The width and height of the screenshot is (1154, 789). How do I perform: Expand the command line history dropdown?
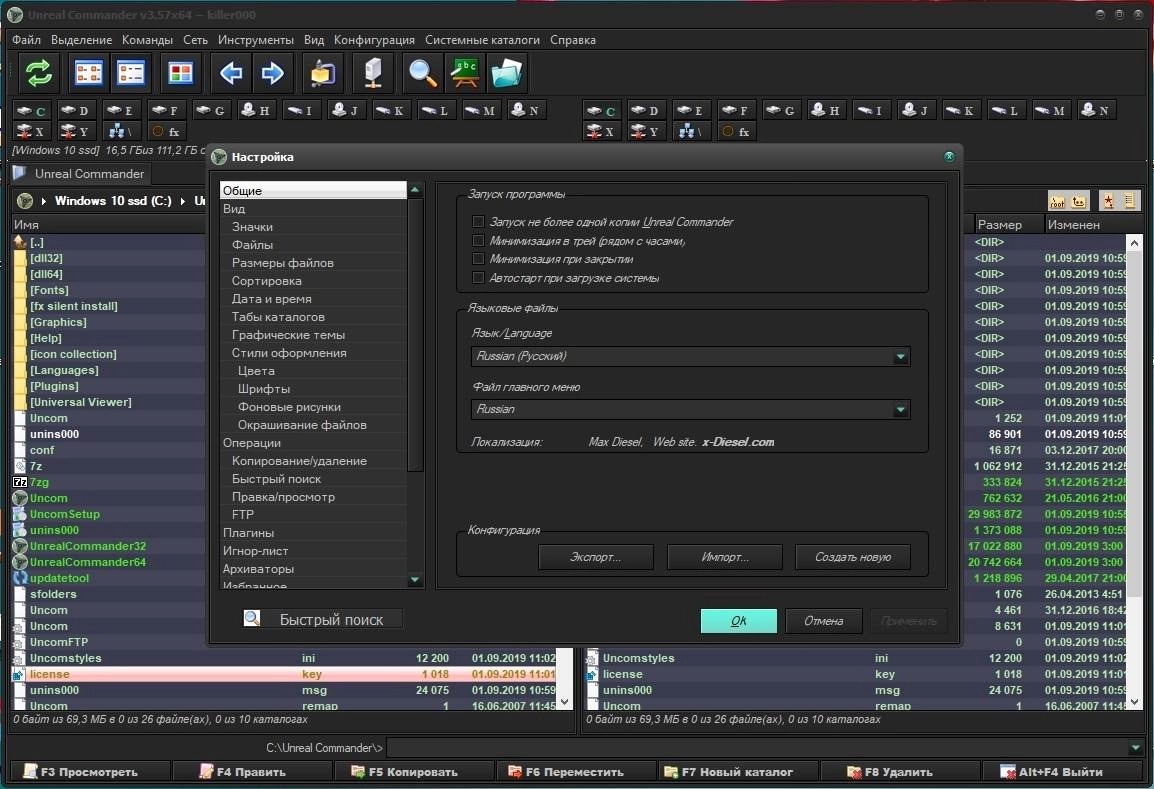(x=1136, y=748)
